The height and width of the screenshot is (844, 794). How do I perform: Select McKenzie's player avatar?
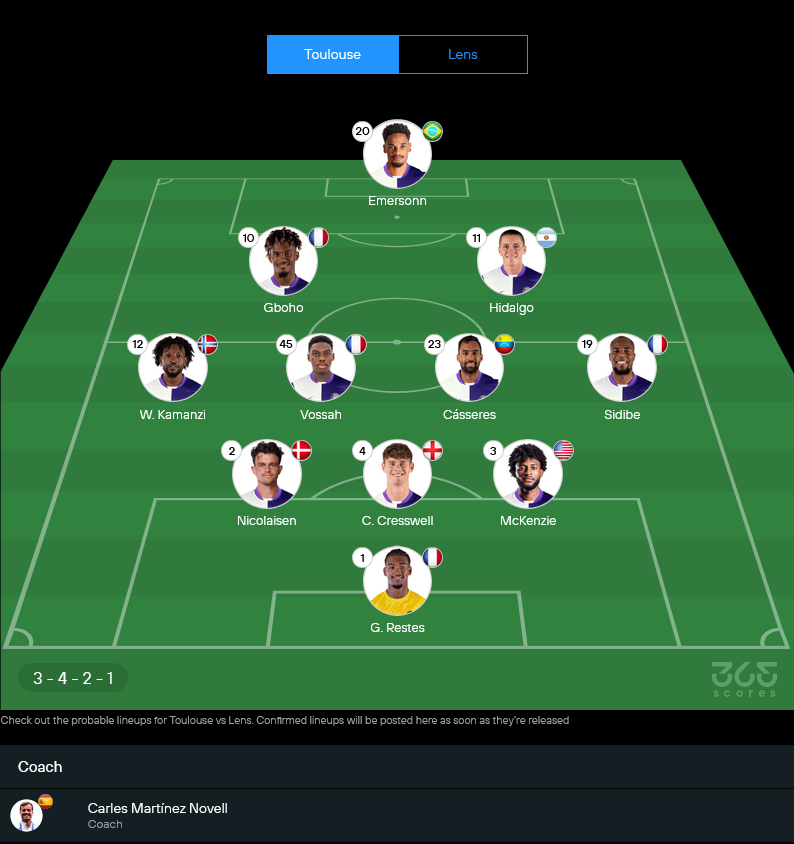528,474
